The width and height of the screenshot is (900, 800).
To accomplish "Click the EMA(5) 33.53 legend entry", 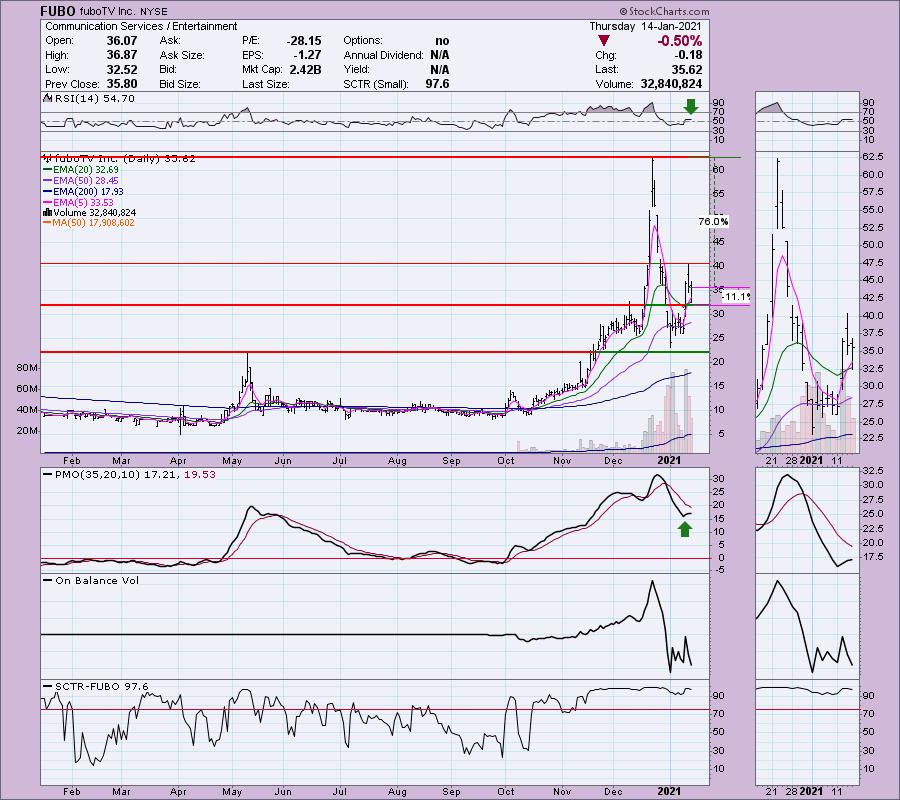I will point(79,203).
